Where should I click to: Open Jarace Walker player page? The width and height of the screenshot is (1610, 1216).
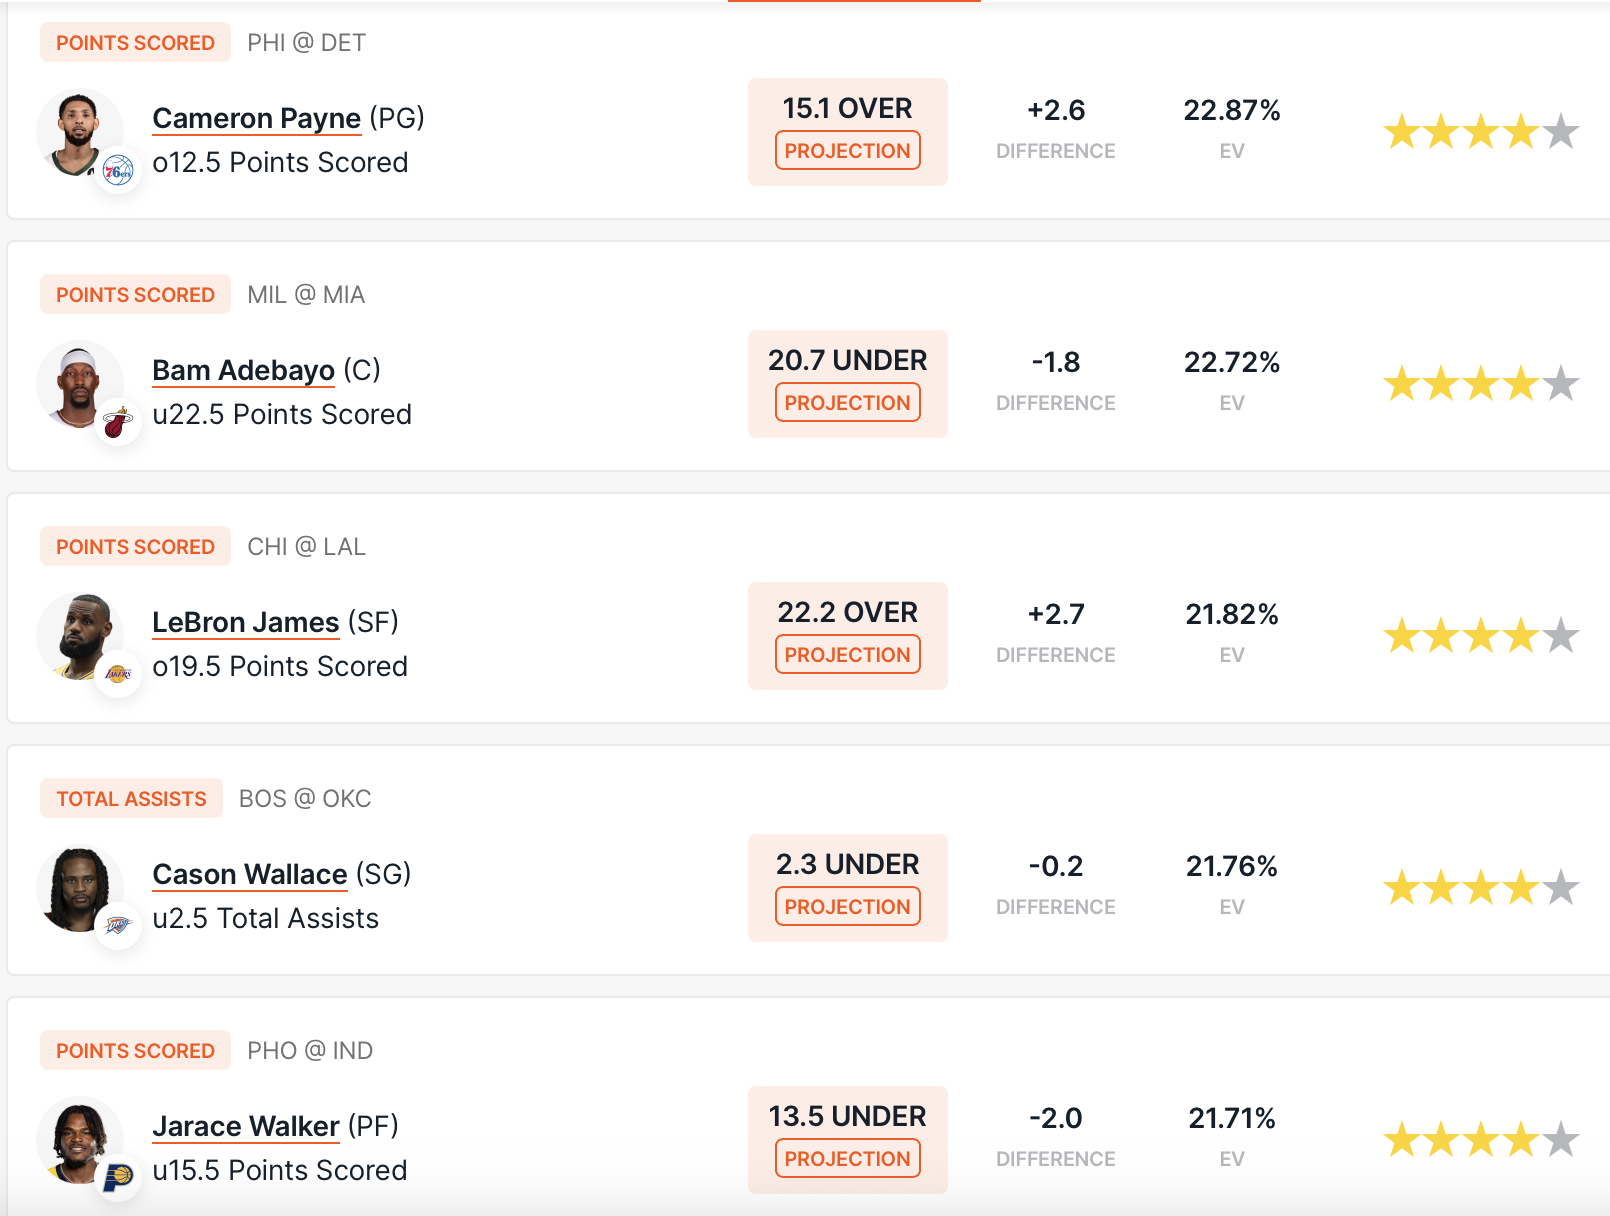click(245, 1126)
